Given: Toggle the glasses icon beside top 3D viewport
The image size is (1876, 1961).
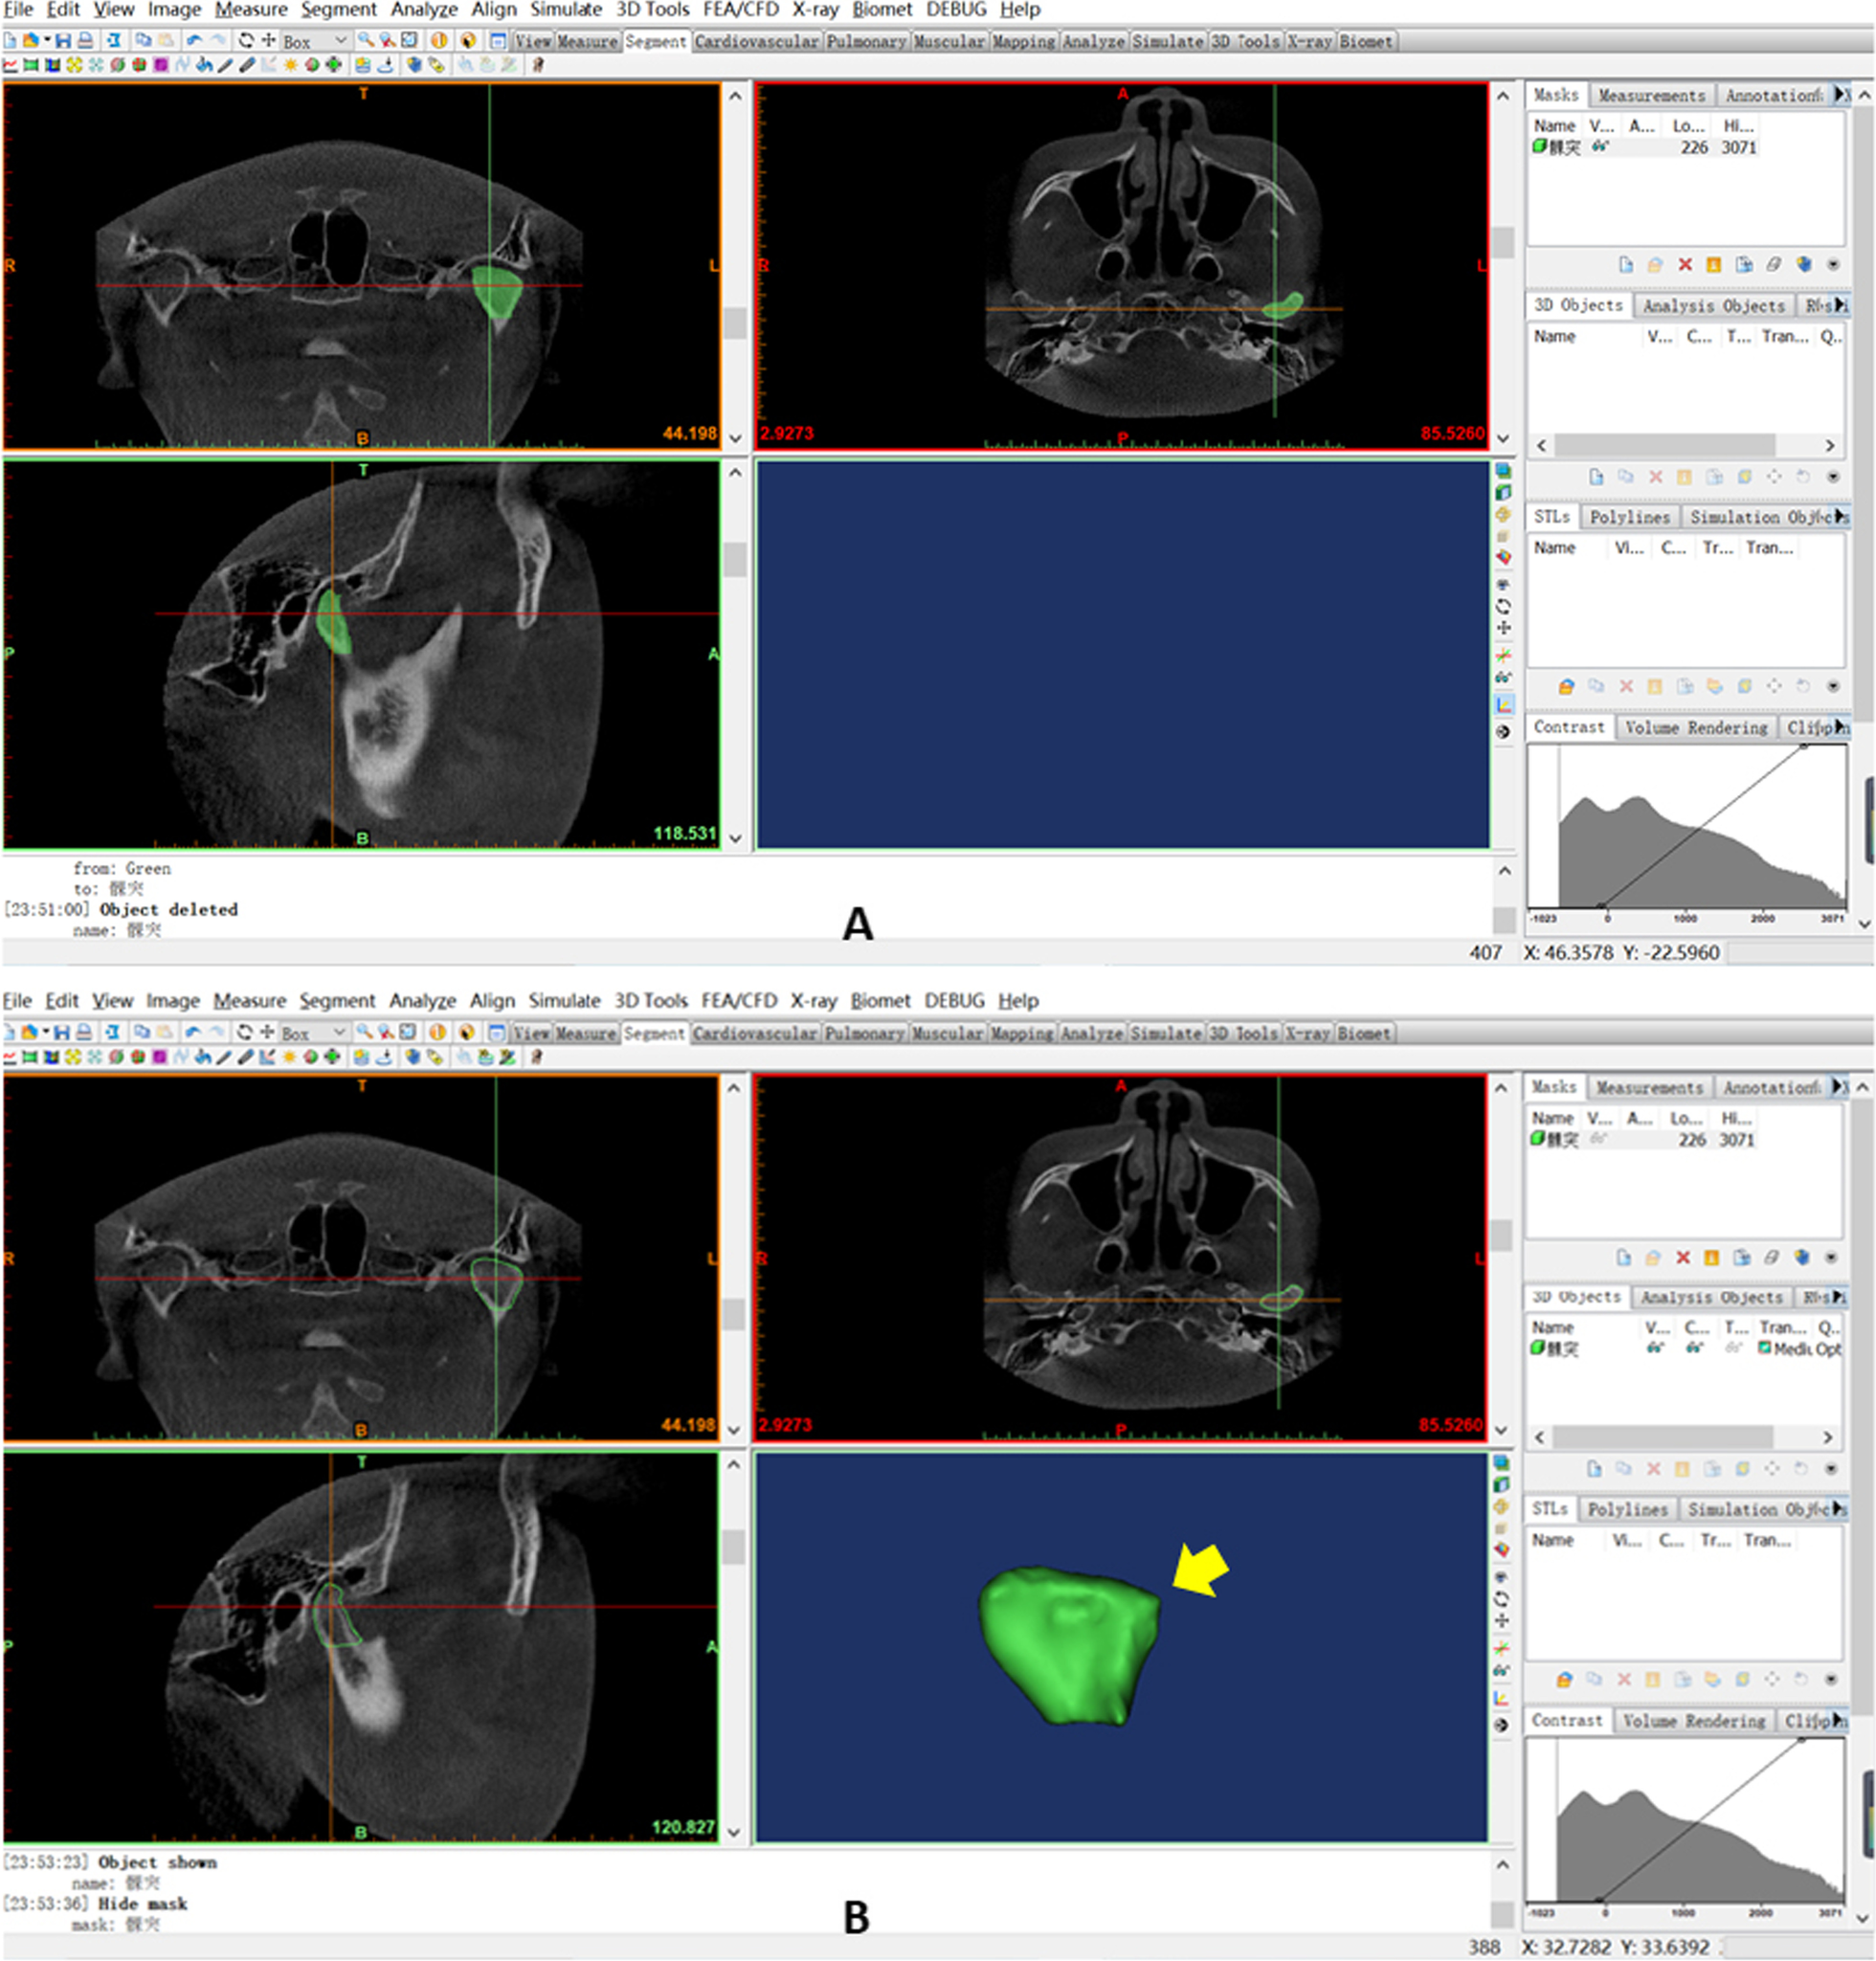Looking at the screenshot, I should pyautogui.click(x=1503, y=677).
